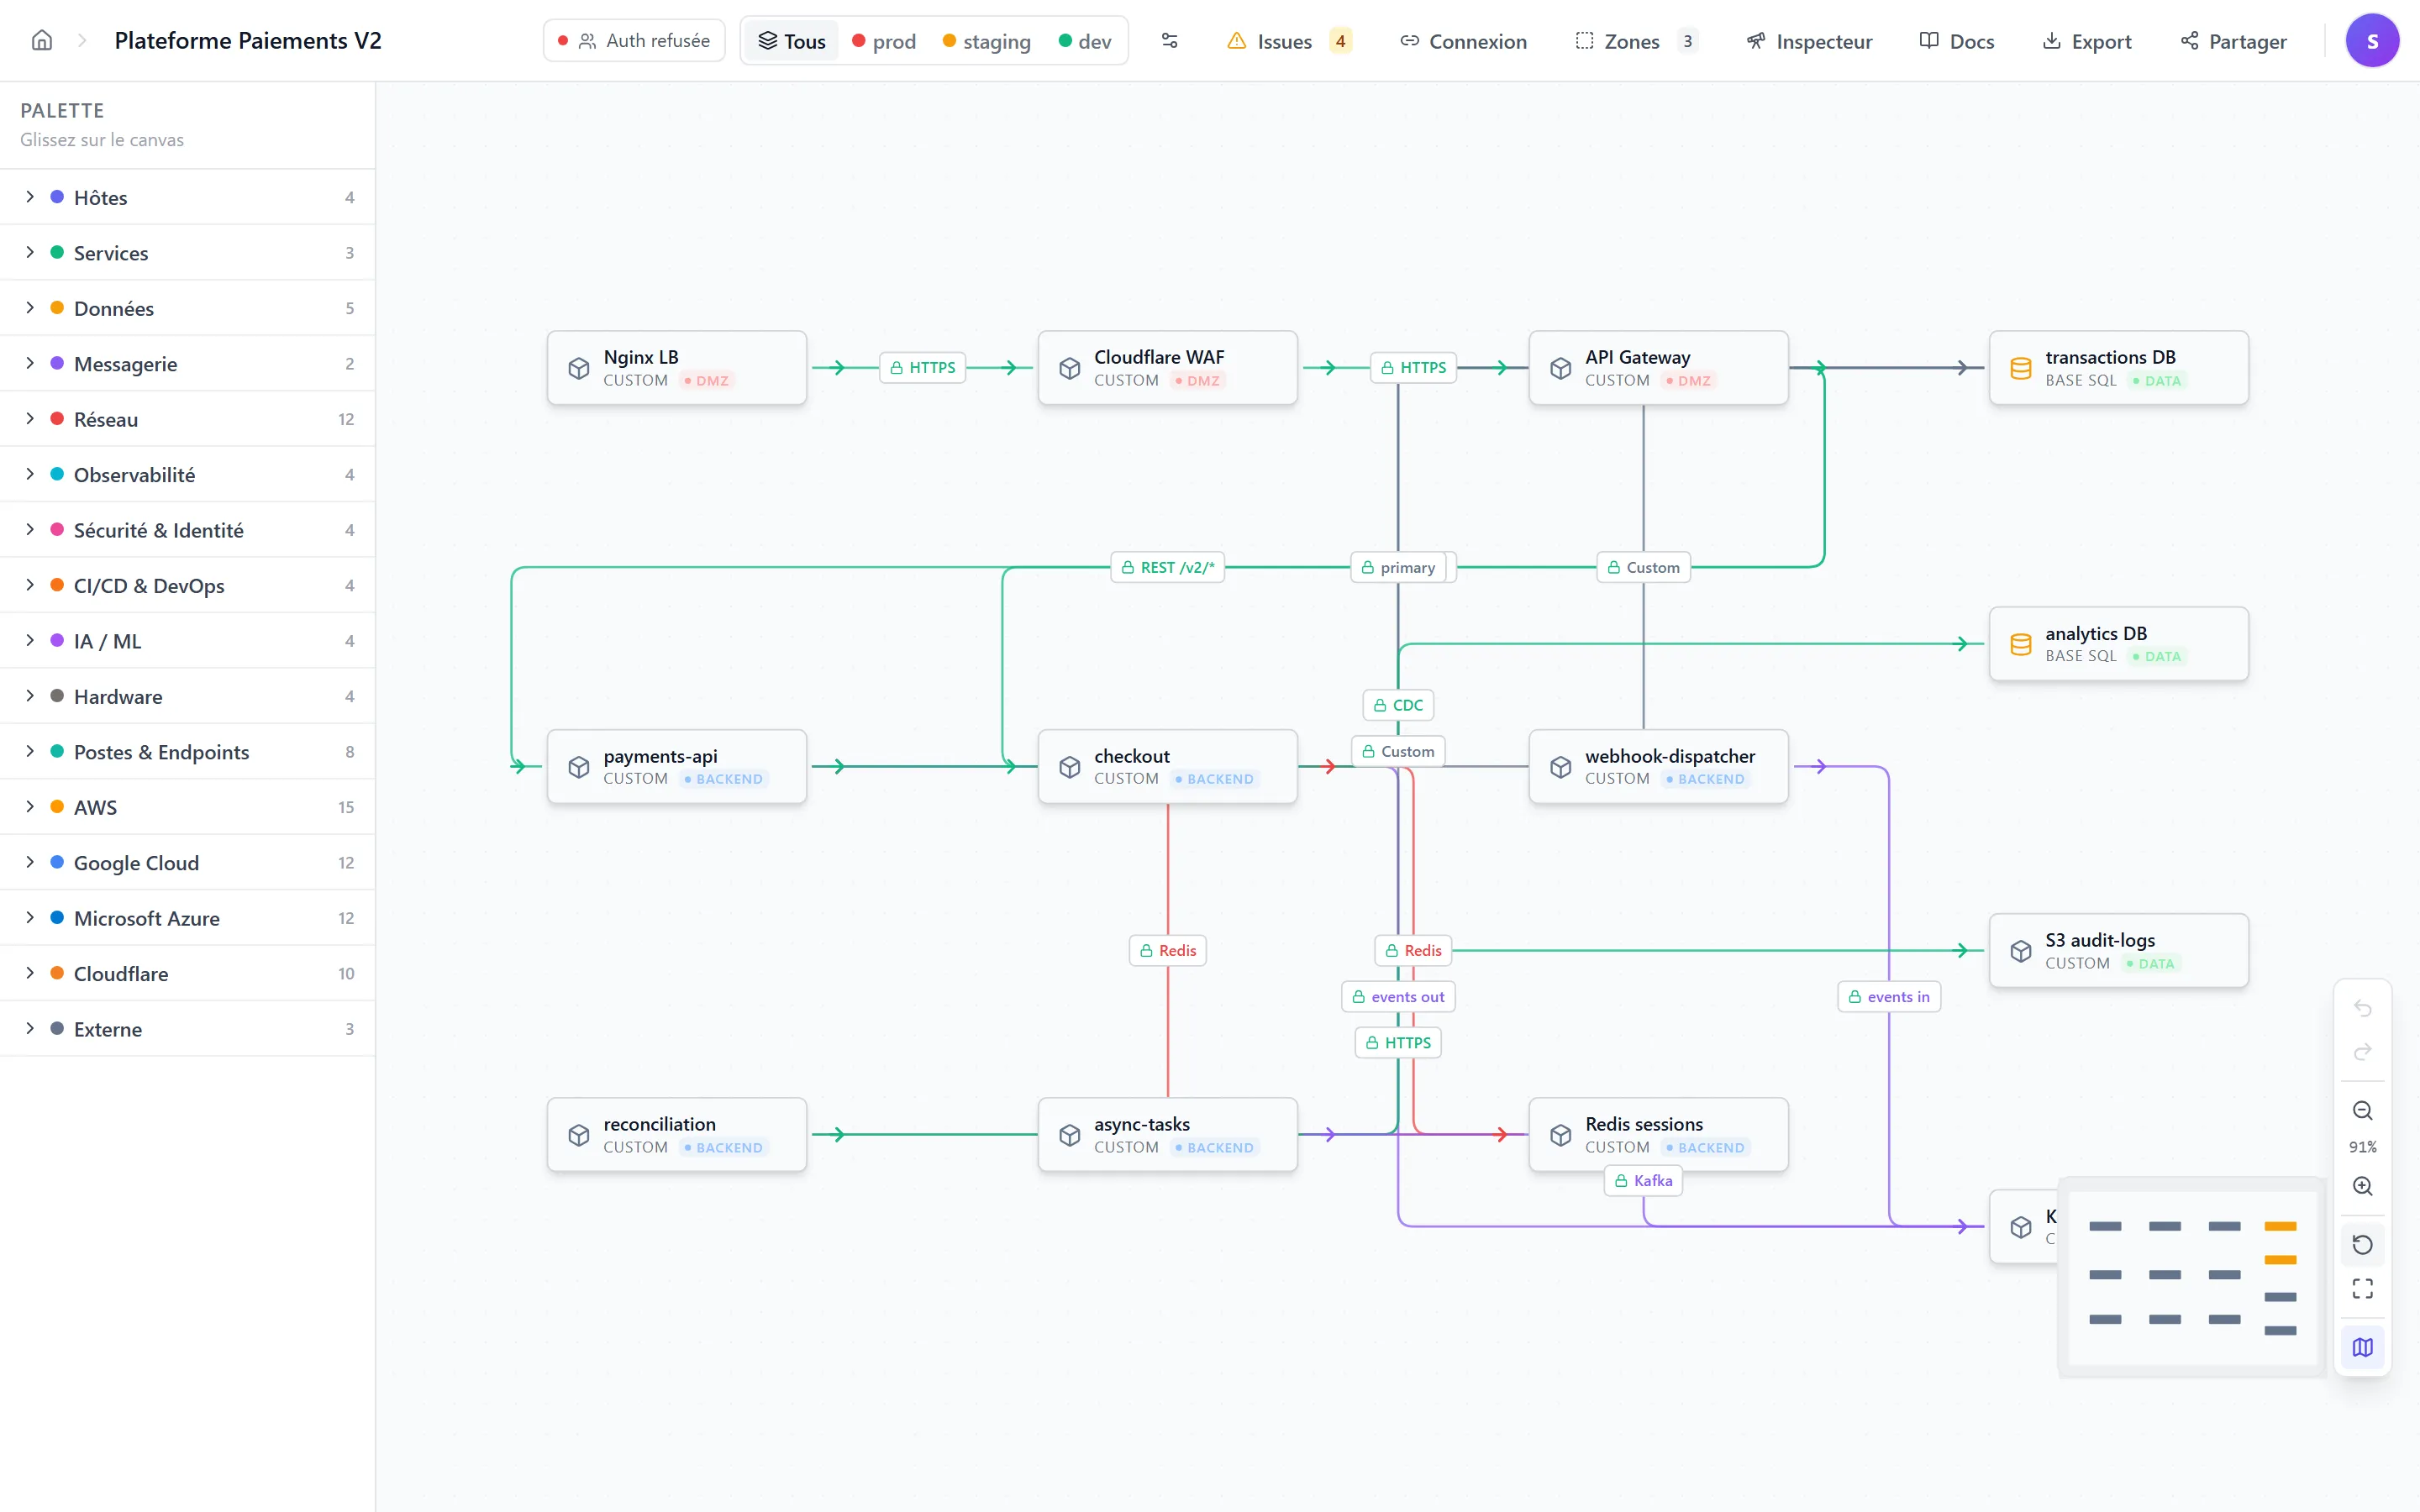Expand Externe palette category
The image size is (2420, 1512).
(x=188, y=1029)
